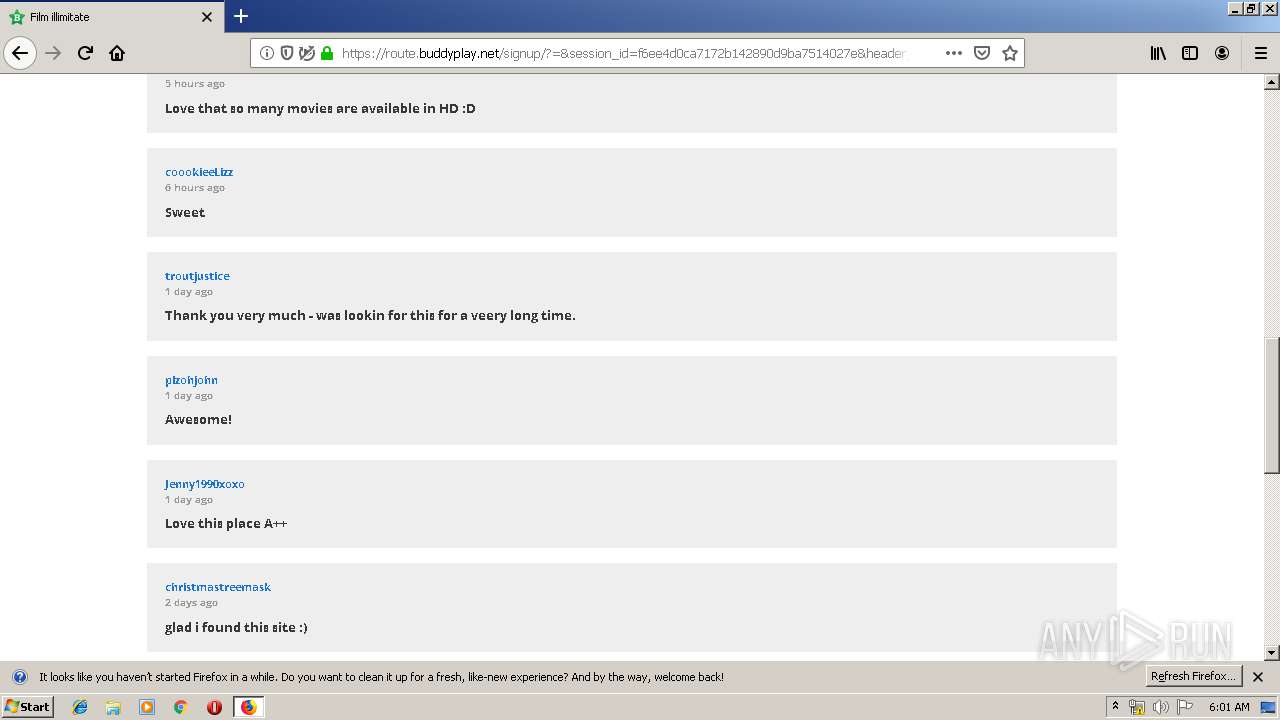Go back to the previous page
This screenshot has height=720, width=1280.
20,53
